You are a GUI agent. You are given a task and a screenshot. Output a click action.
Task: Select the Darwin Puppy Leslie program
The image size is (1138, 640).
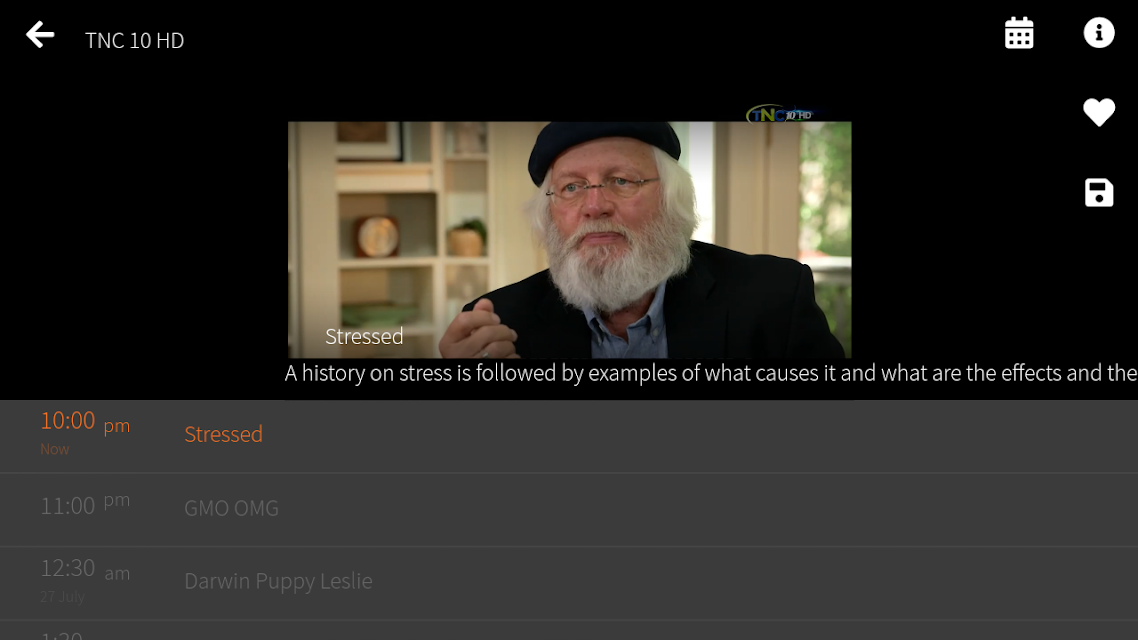point(278,581)
